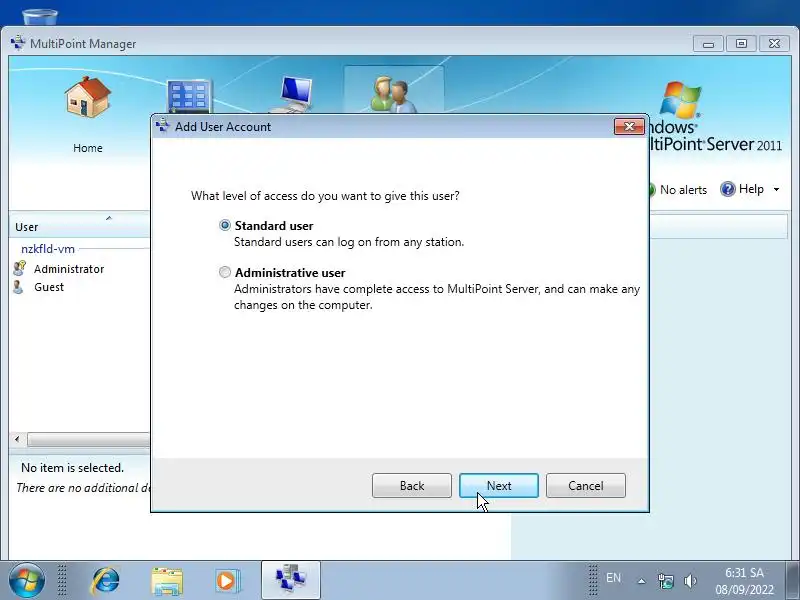Click the volume speaker tray icon
Screen dimensions: 800x600
[x=690, y=581]
